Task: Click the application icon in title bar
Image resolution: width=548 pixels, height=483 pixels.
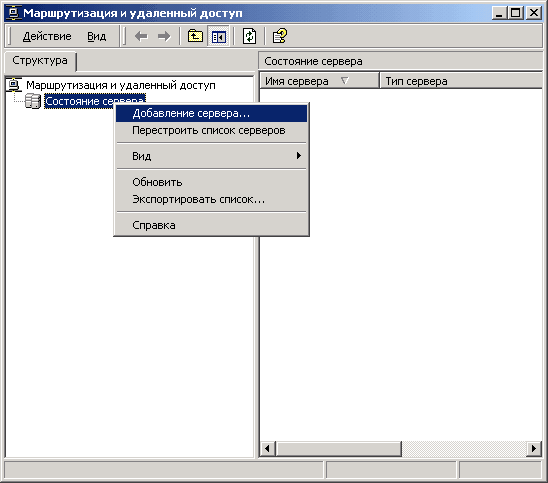Action: click(13, 13)
